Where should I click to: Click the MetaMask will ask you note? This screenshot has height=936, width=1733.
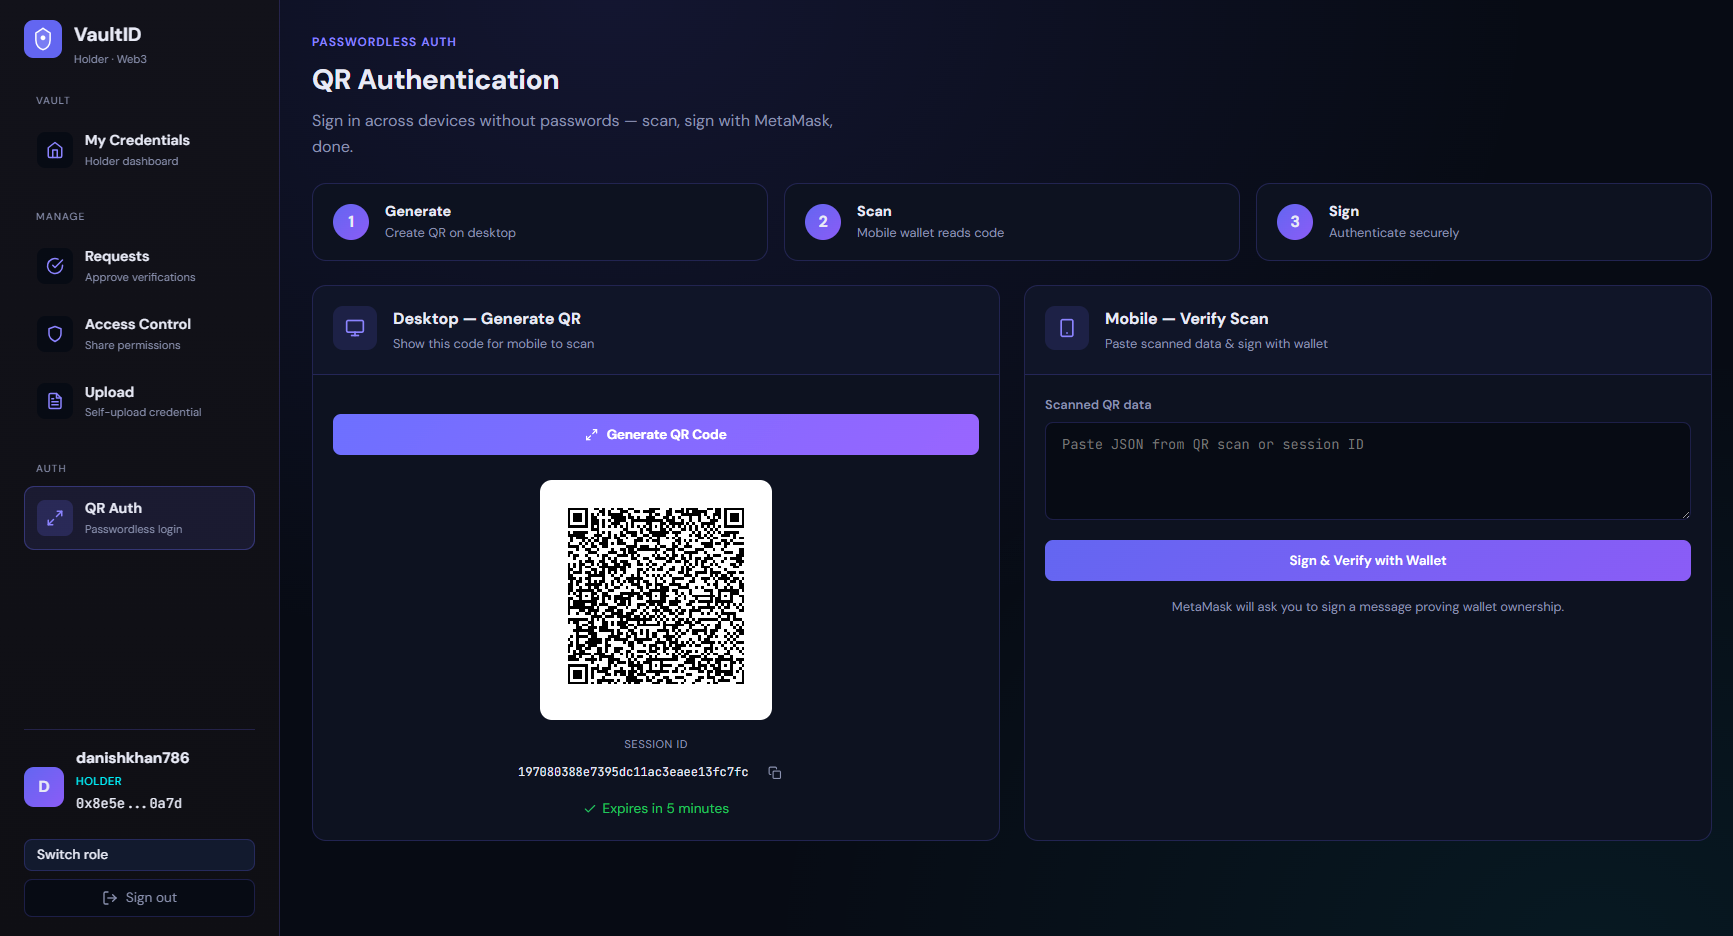pos(1368,607)
